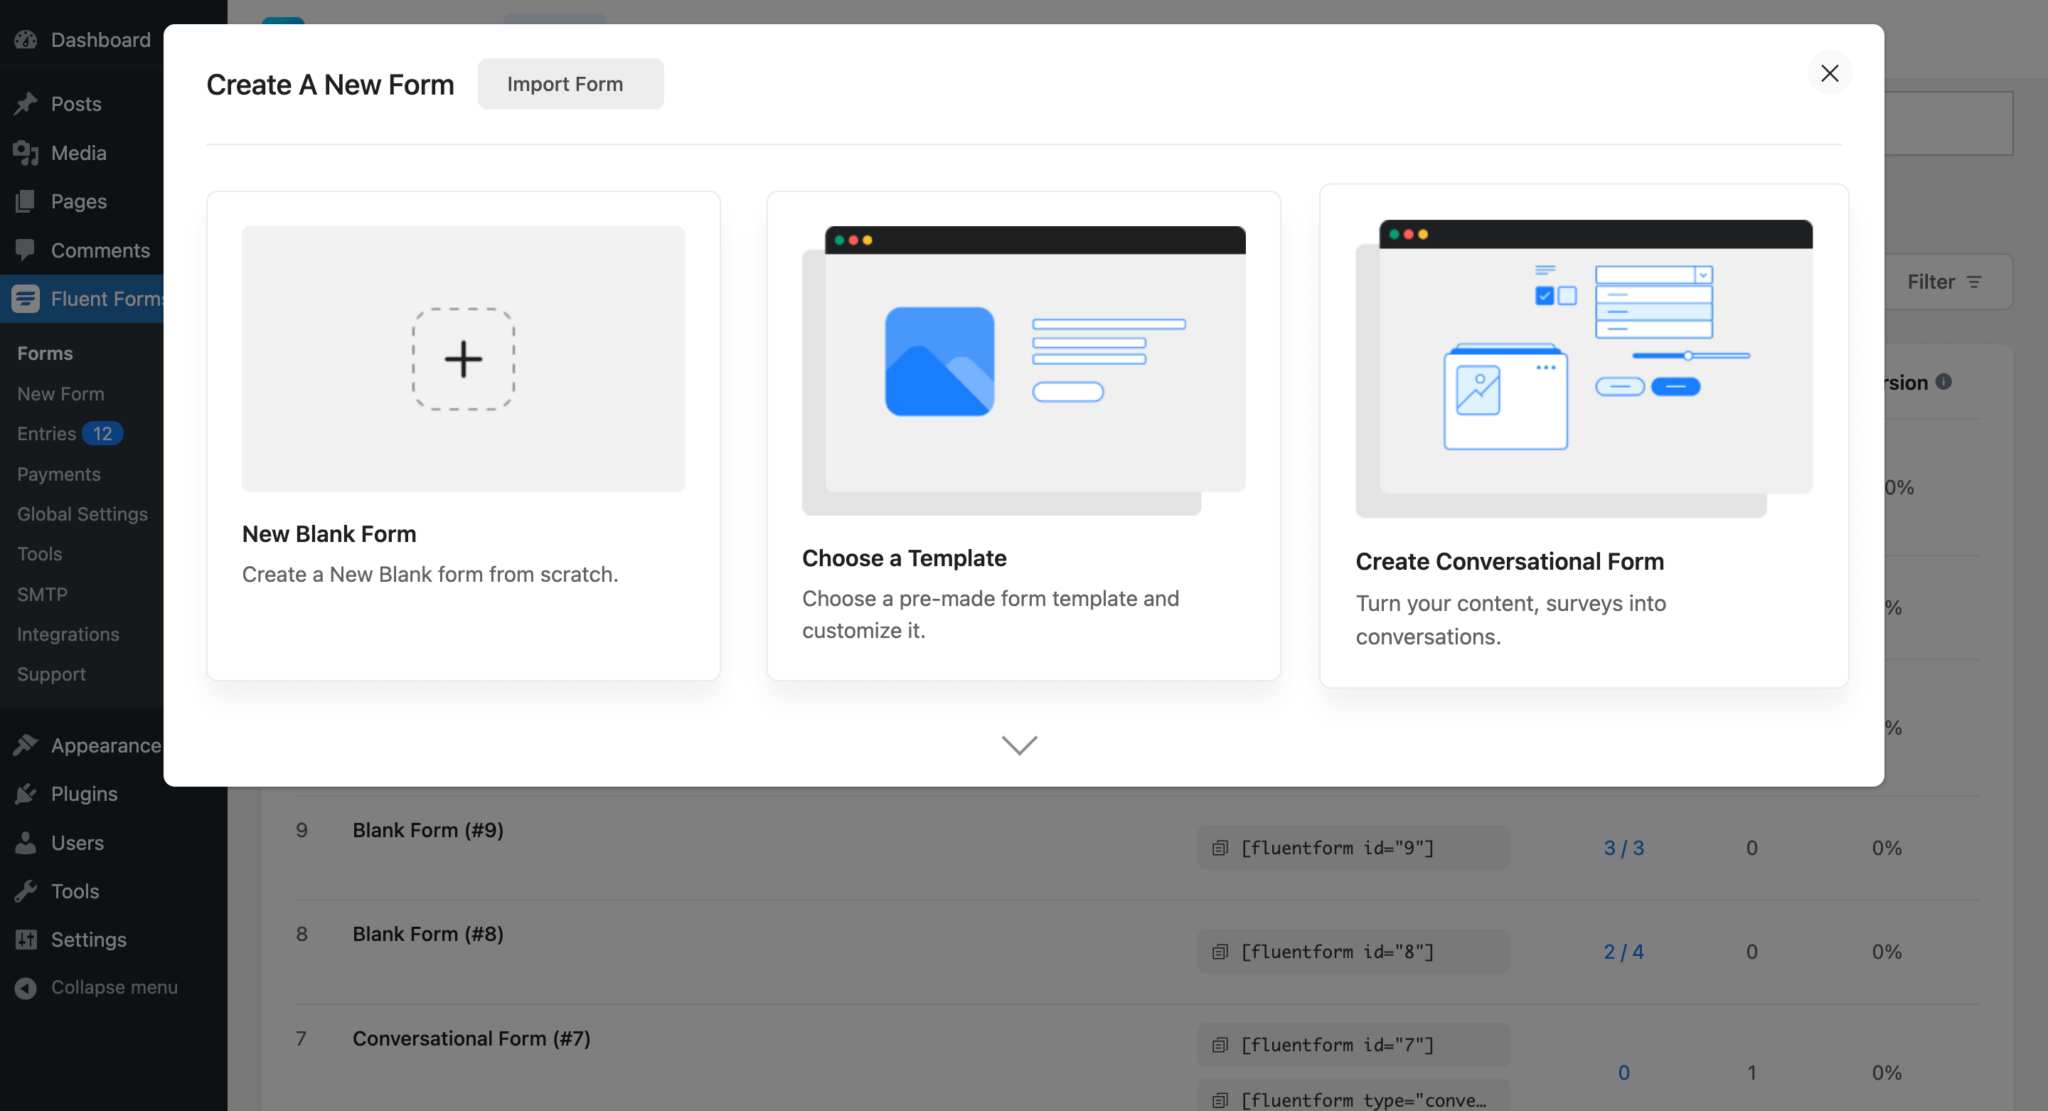Select the Plugins icon in the sidebar
The width and height of the screenshot is (2048, 1111).
pos(27,793)
